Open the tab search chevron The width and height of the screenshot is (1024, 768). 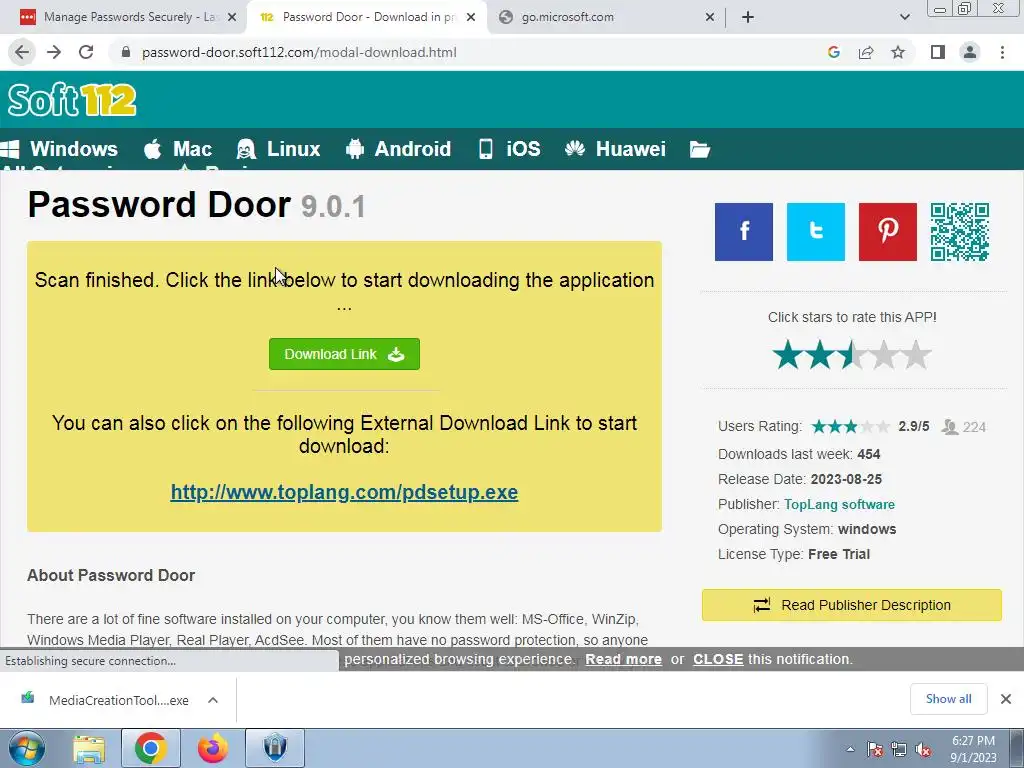pyautogui.click(x=904, y=17)
